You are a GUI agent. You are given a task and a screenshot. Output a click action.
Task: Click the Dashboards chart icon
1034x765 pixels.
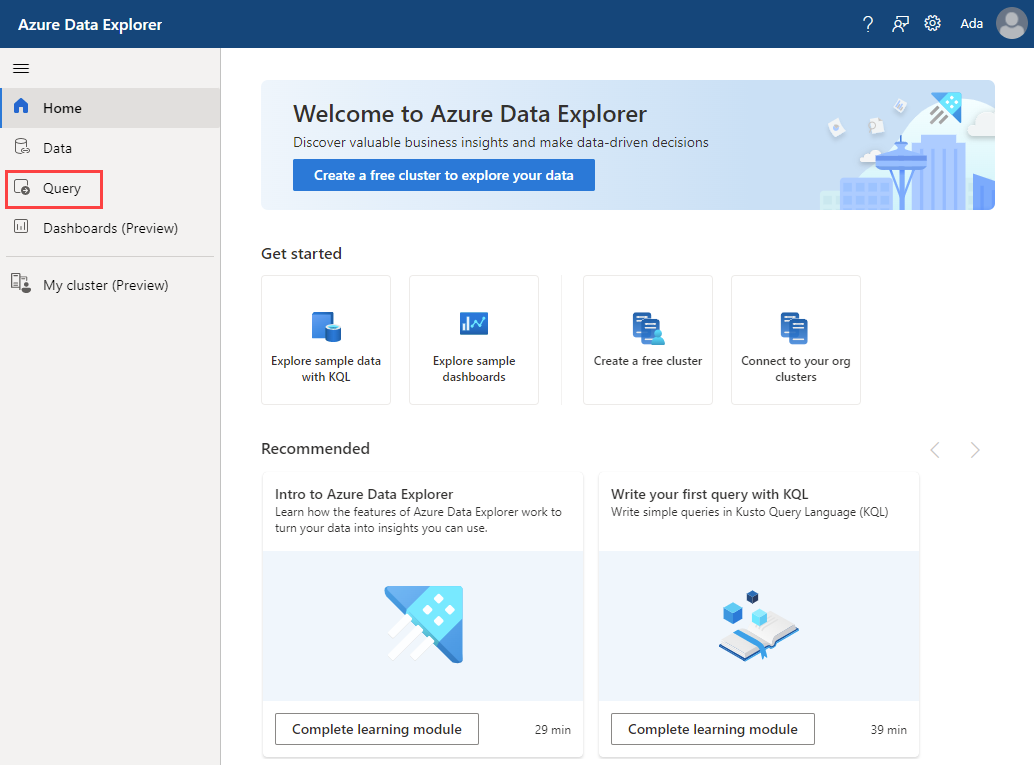pyautogui.click(x=21, y=227)
